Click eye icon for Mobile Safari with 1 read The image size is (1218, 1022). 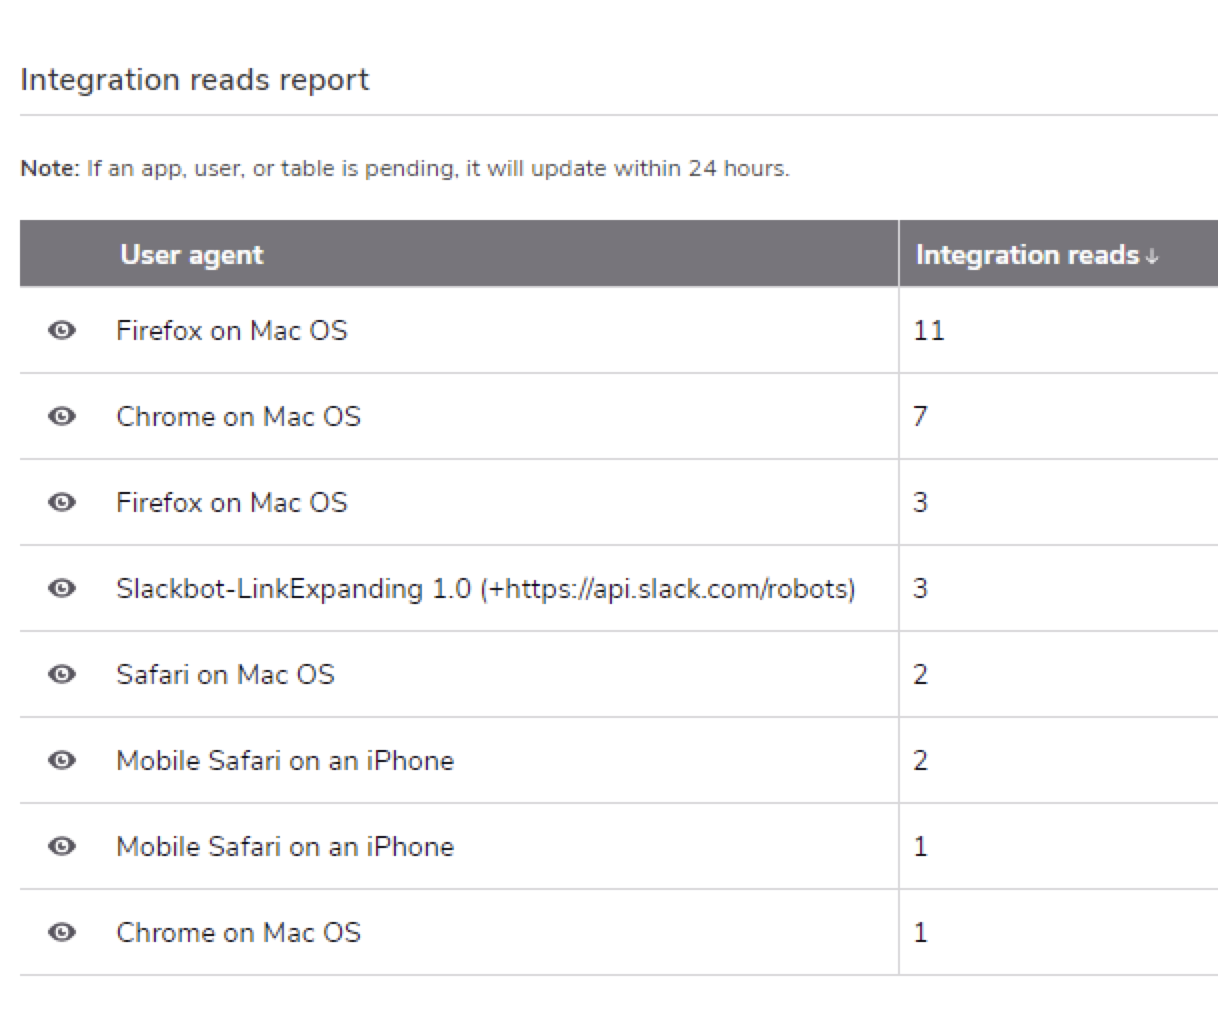(62, 847)
